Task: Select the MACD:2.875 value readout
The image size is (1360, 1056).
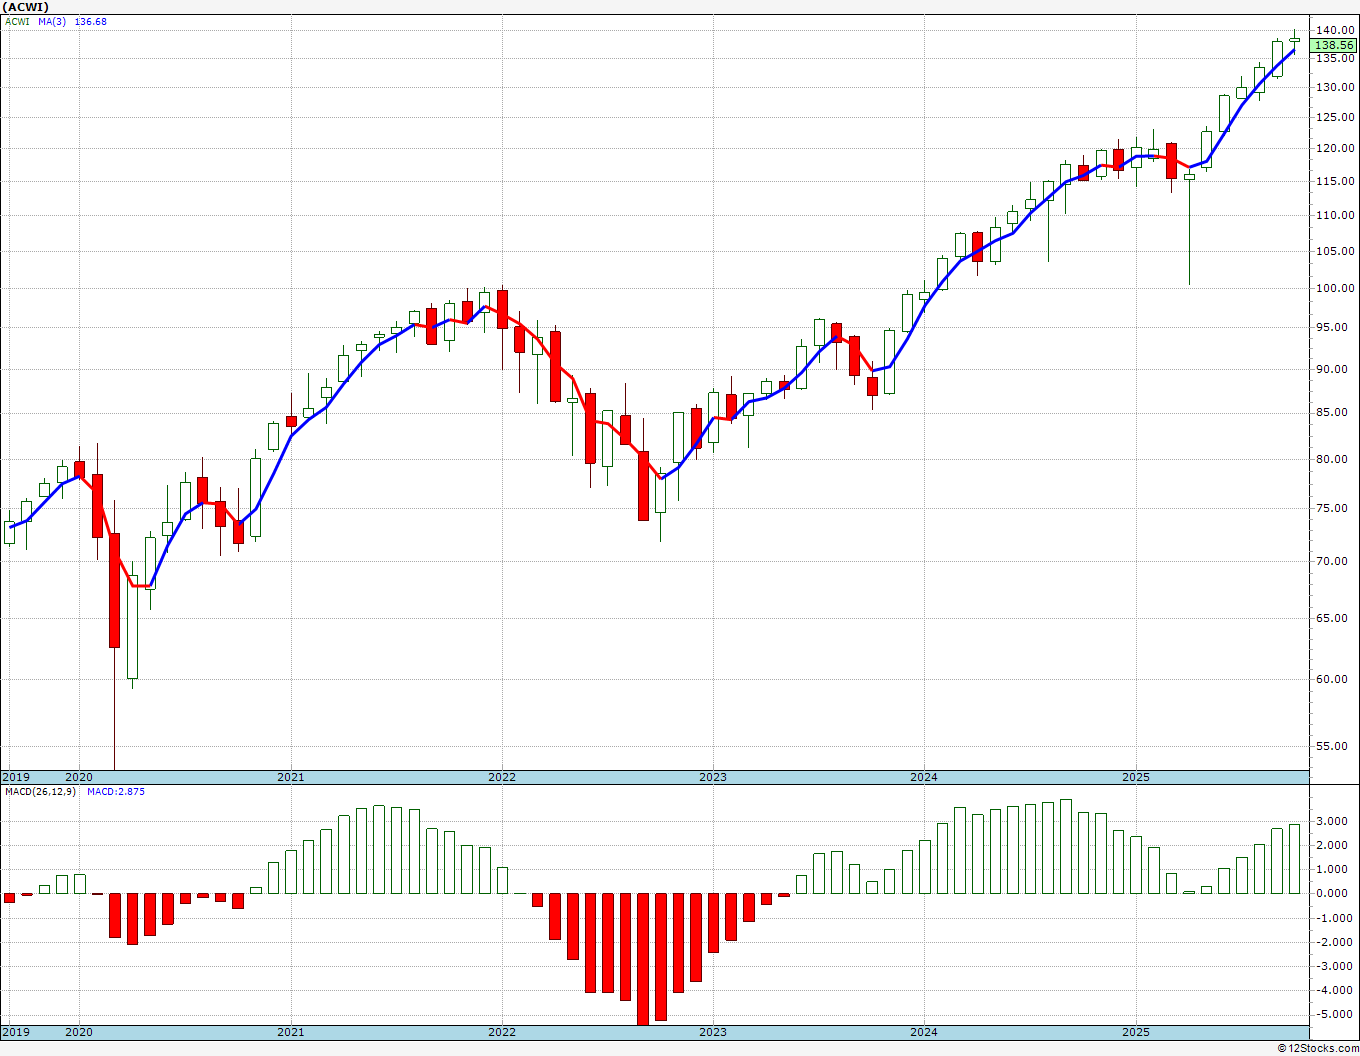Action: [x=116, y=792]
